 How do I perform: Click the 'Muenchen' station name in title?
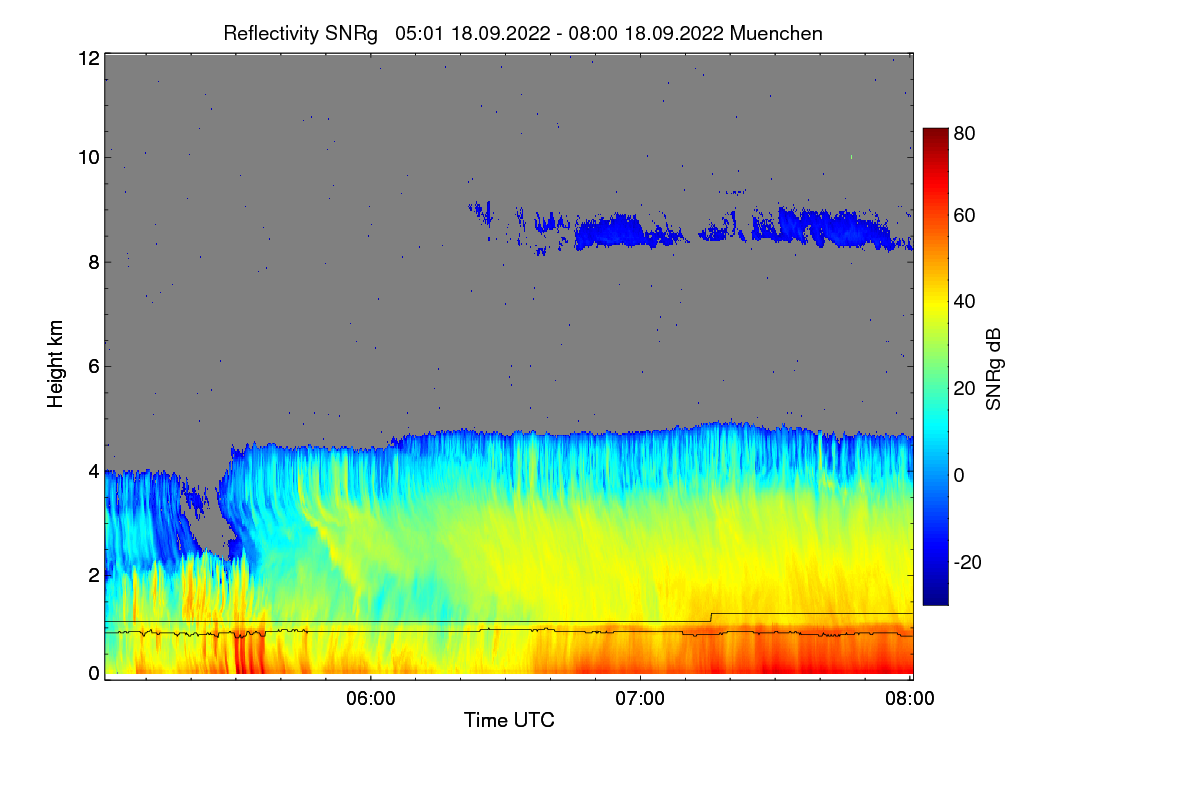point(776,33)
